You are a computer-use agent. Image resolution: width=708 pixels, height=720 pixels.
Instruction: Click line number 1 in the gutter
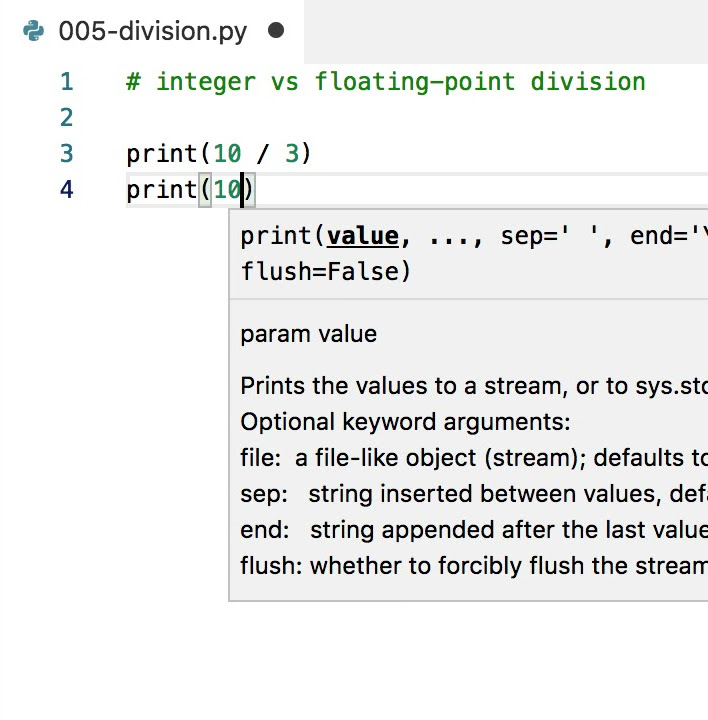coord(67,82)
